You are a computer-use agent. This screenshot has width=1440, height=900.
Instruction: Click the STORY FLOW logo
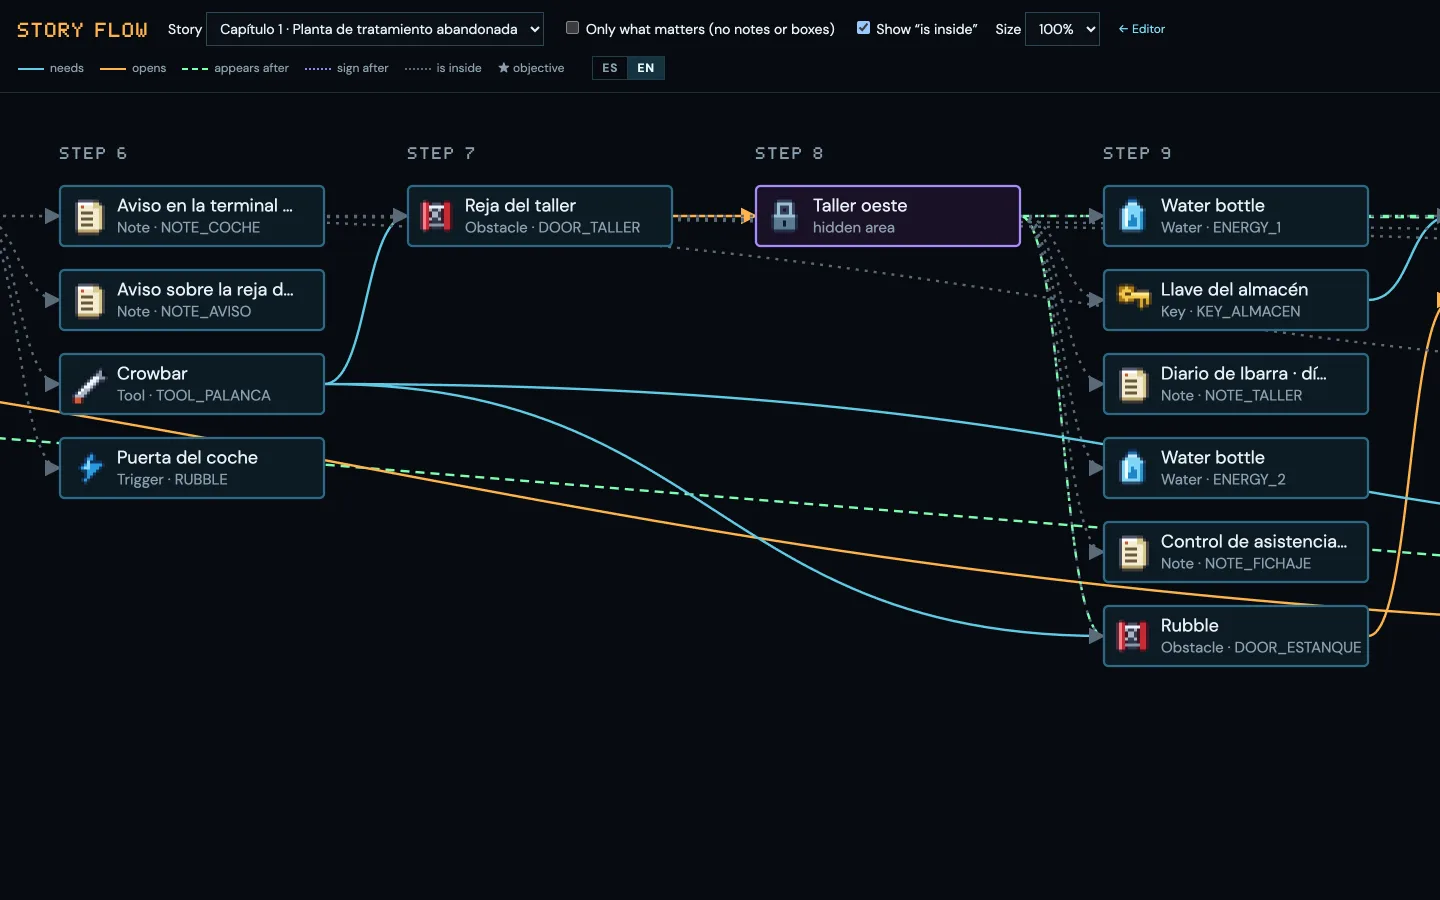pyautogui.click(x=82, y=30)
